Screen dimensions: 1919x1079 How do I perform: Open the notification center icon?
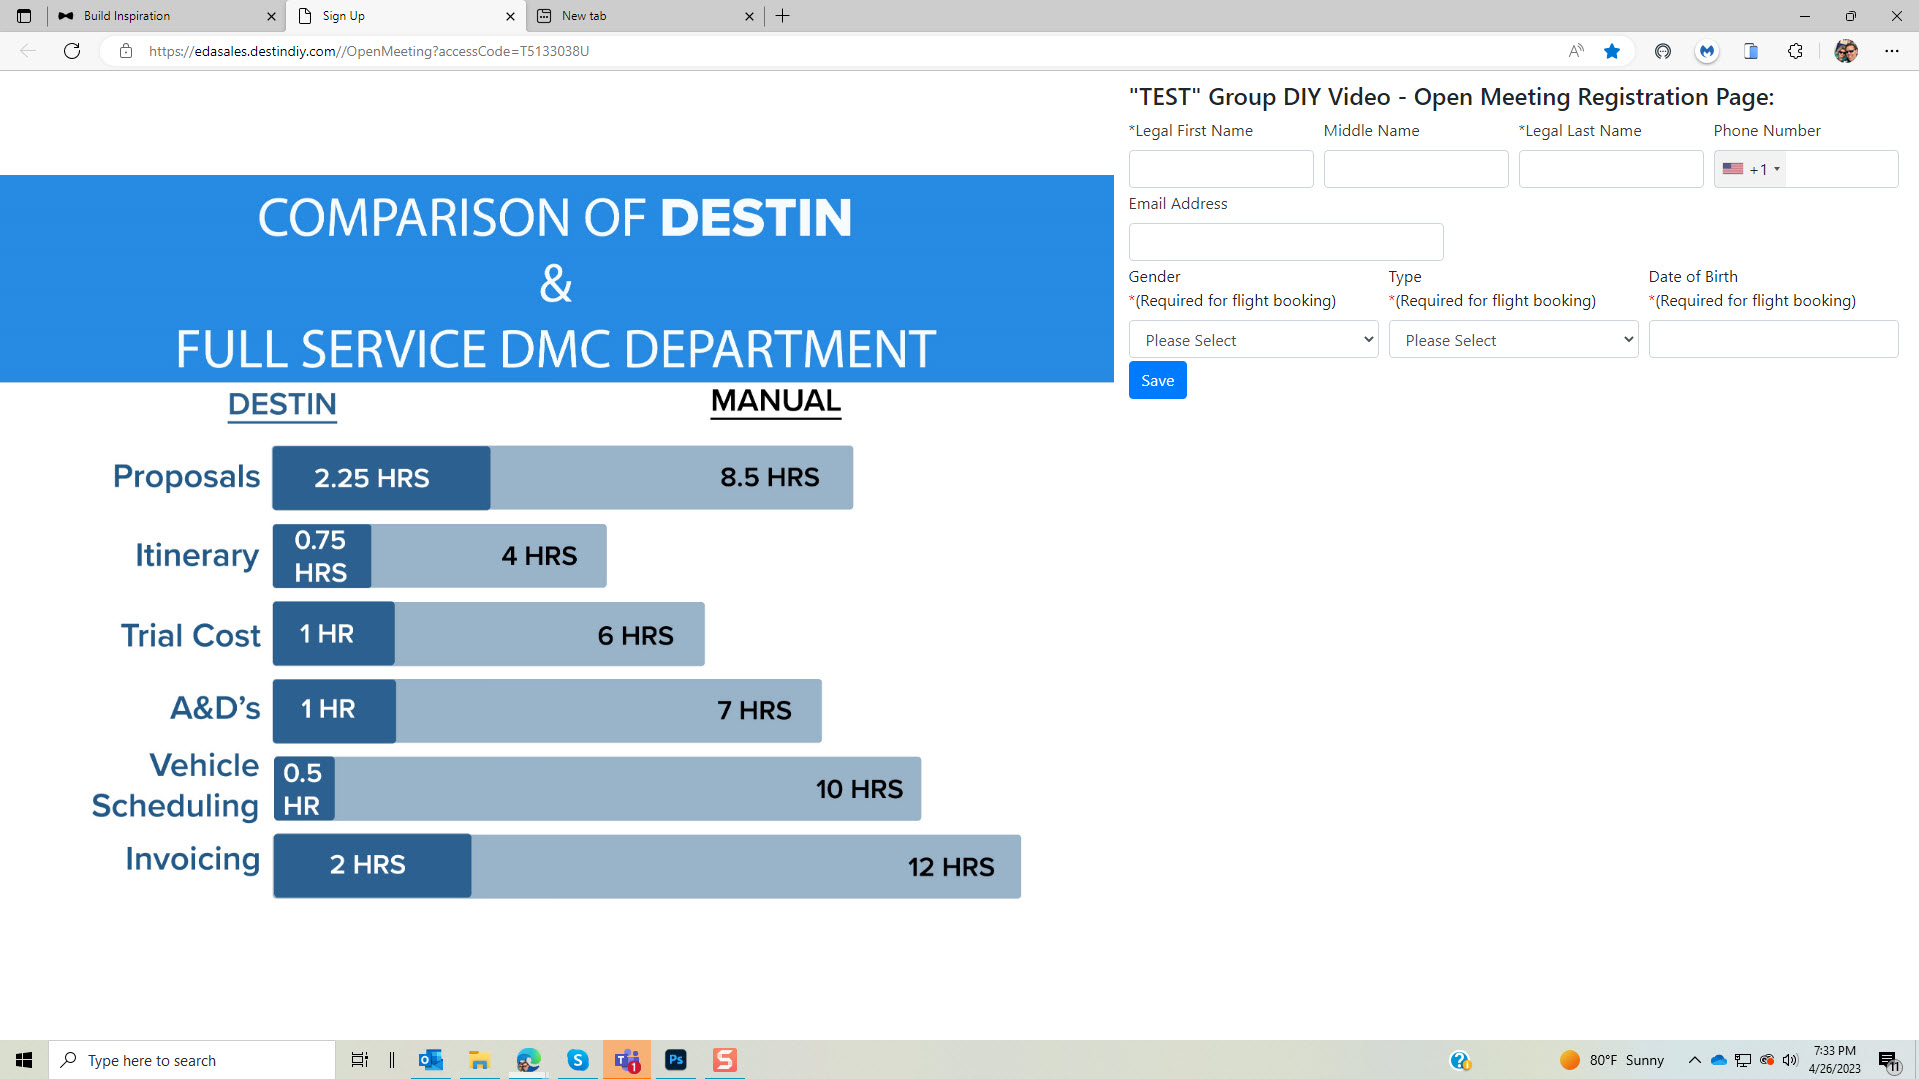pos(1890,1061)
